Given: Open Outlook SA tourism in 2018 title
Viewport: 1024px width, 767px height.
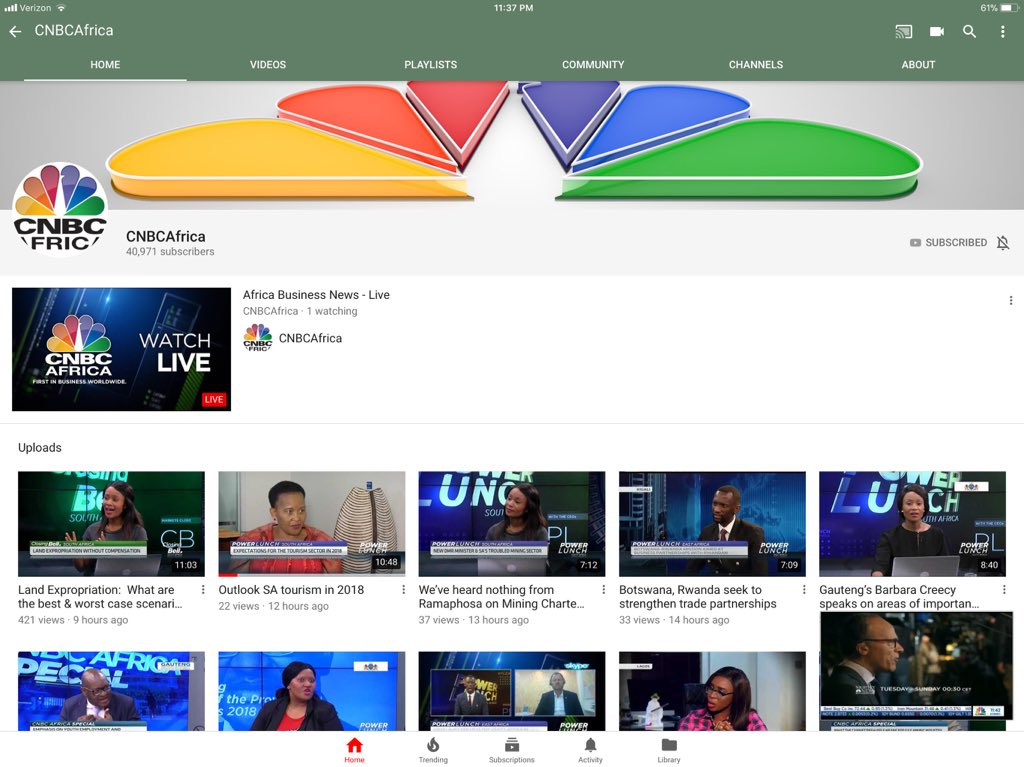Looking at the screenshot, I should click(291, 590).
